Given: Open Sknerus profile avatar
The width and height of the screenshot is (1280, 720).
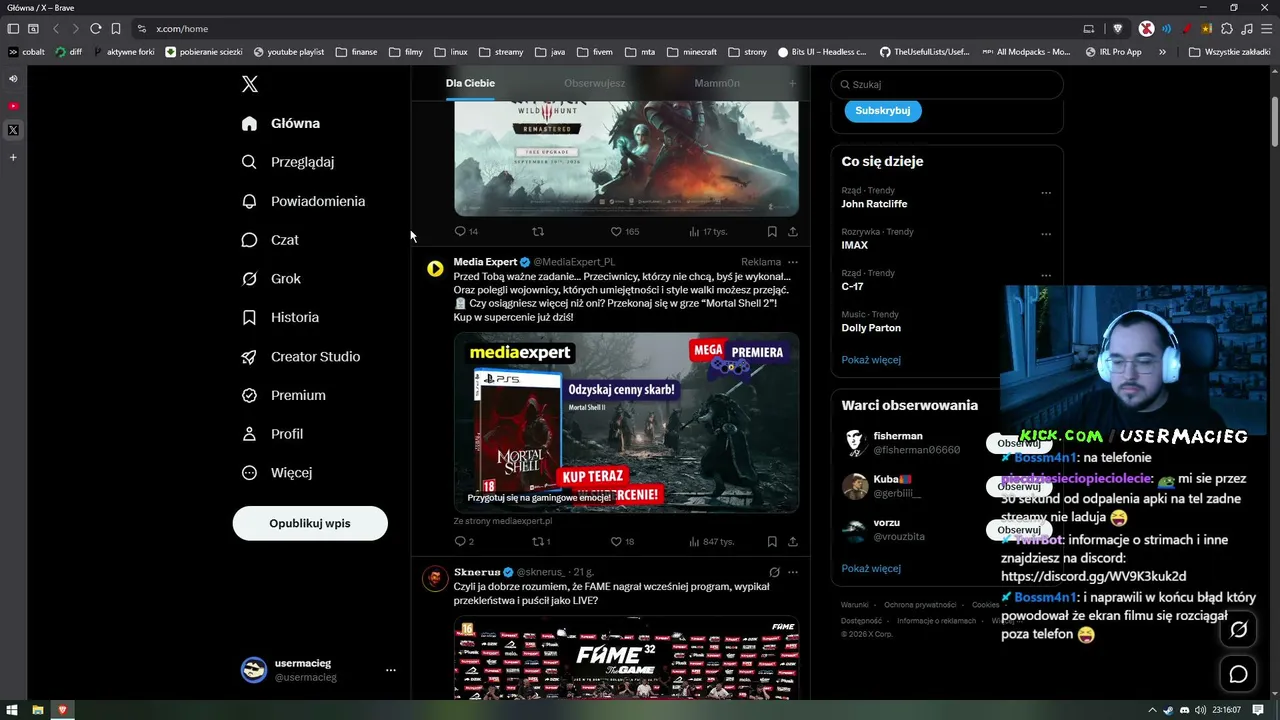Looking at the screenshot, I should [x=435, y=579].
